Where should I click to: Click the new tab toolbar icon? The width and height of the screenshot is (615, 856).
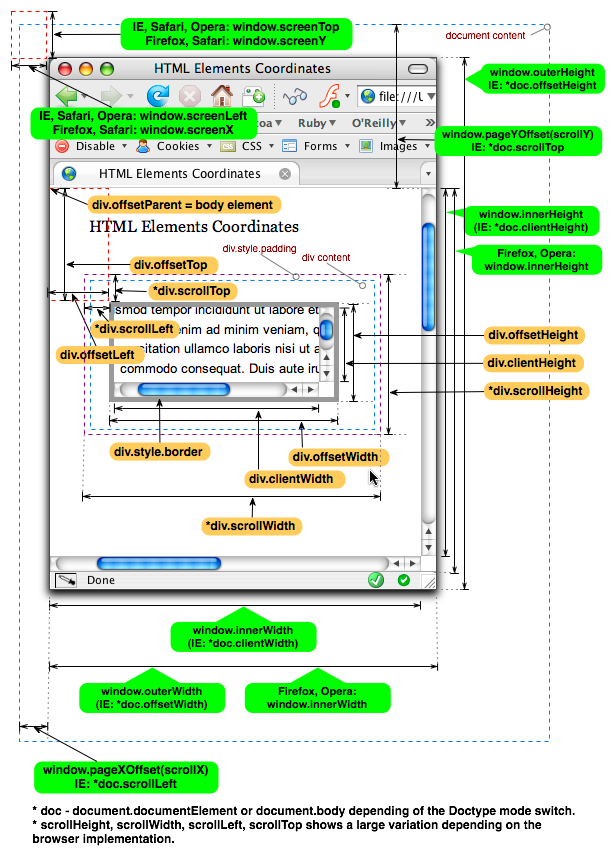[254, 96]
